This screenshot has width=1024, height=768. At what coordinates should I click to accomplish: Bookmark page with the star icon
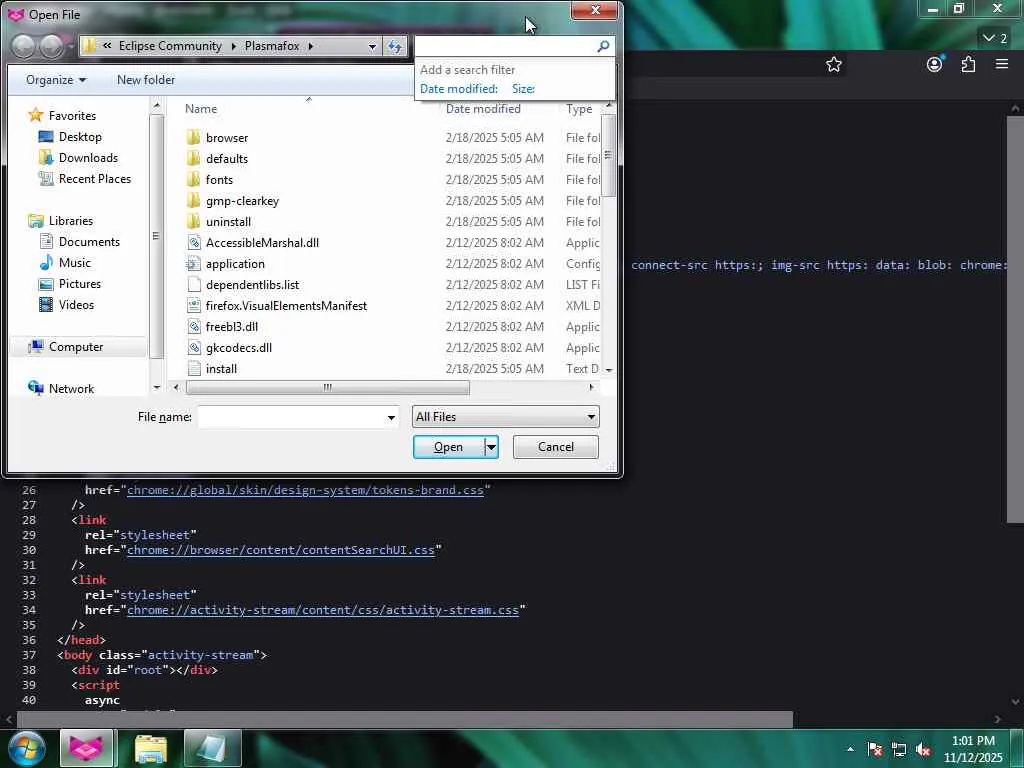[x=833, y=64]
